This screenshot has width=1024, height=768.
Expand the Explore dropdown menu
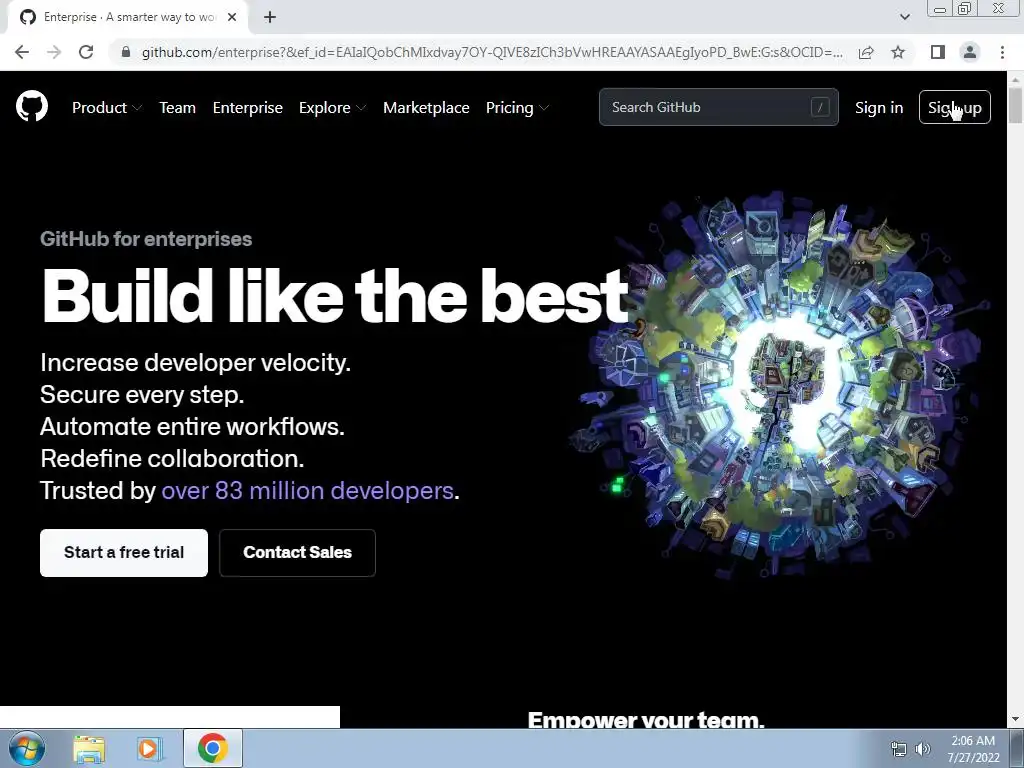coord(332,108)
